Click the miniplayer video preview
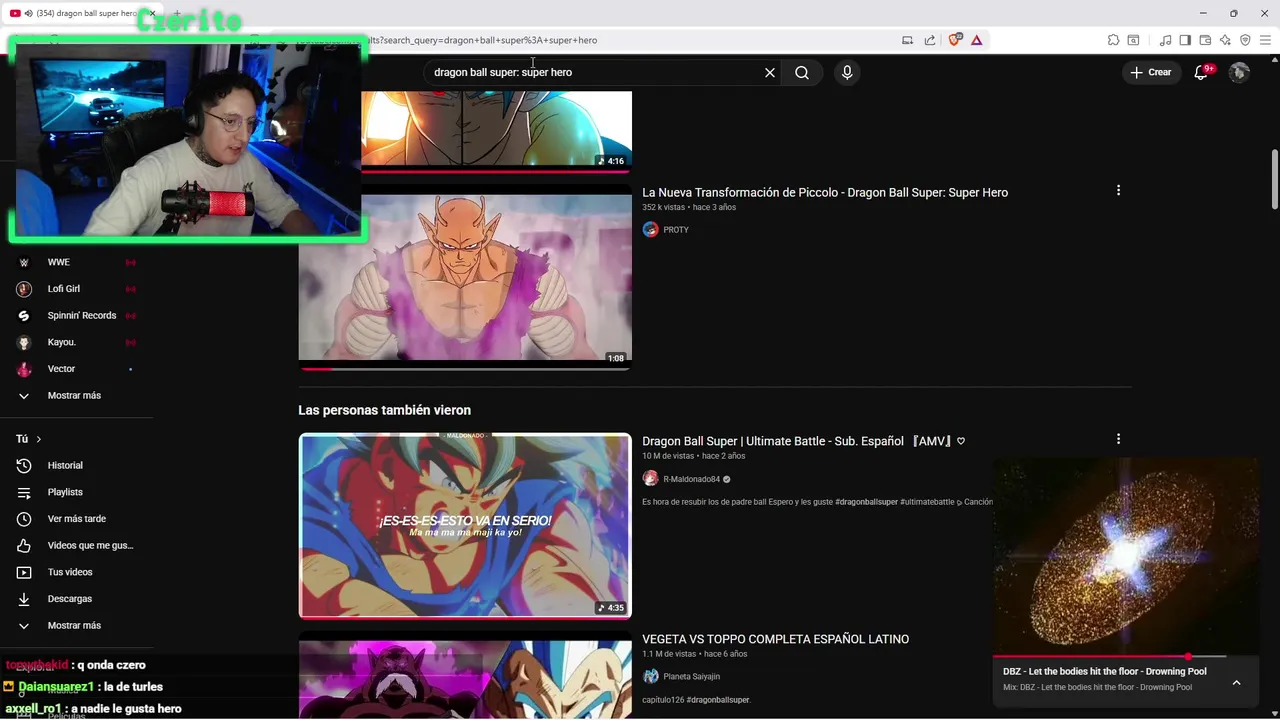 [x=1125, y=556]
